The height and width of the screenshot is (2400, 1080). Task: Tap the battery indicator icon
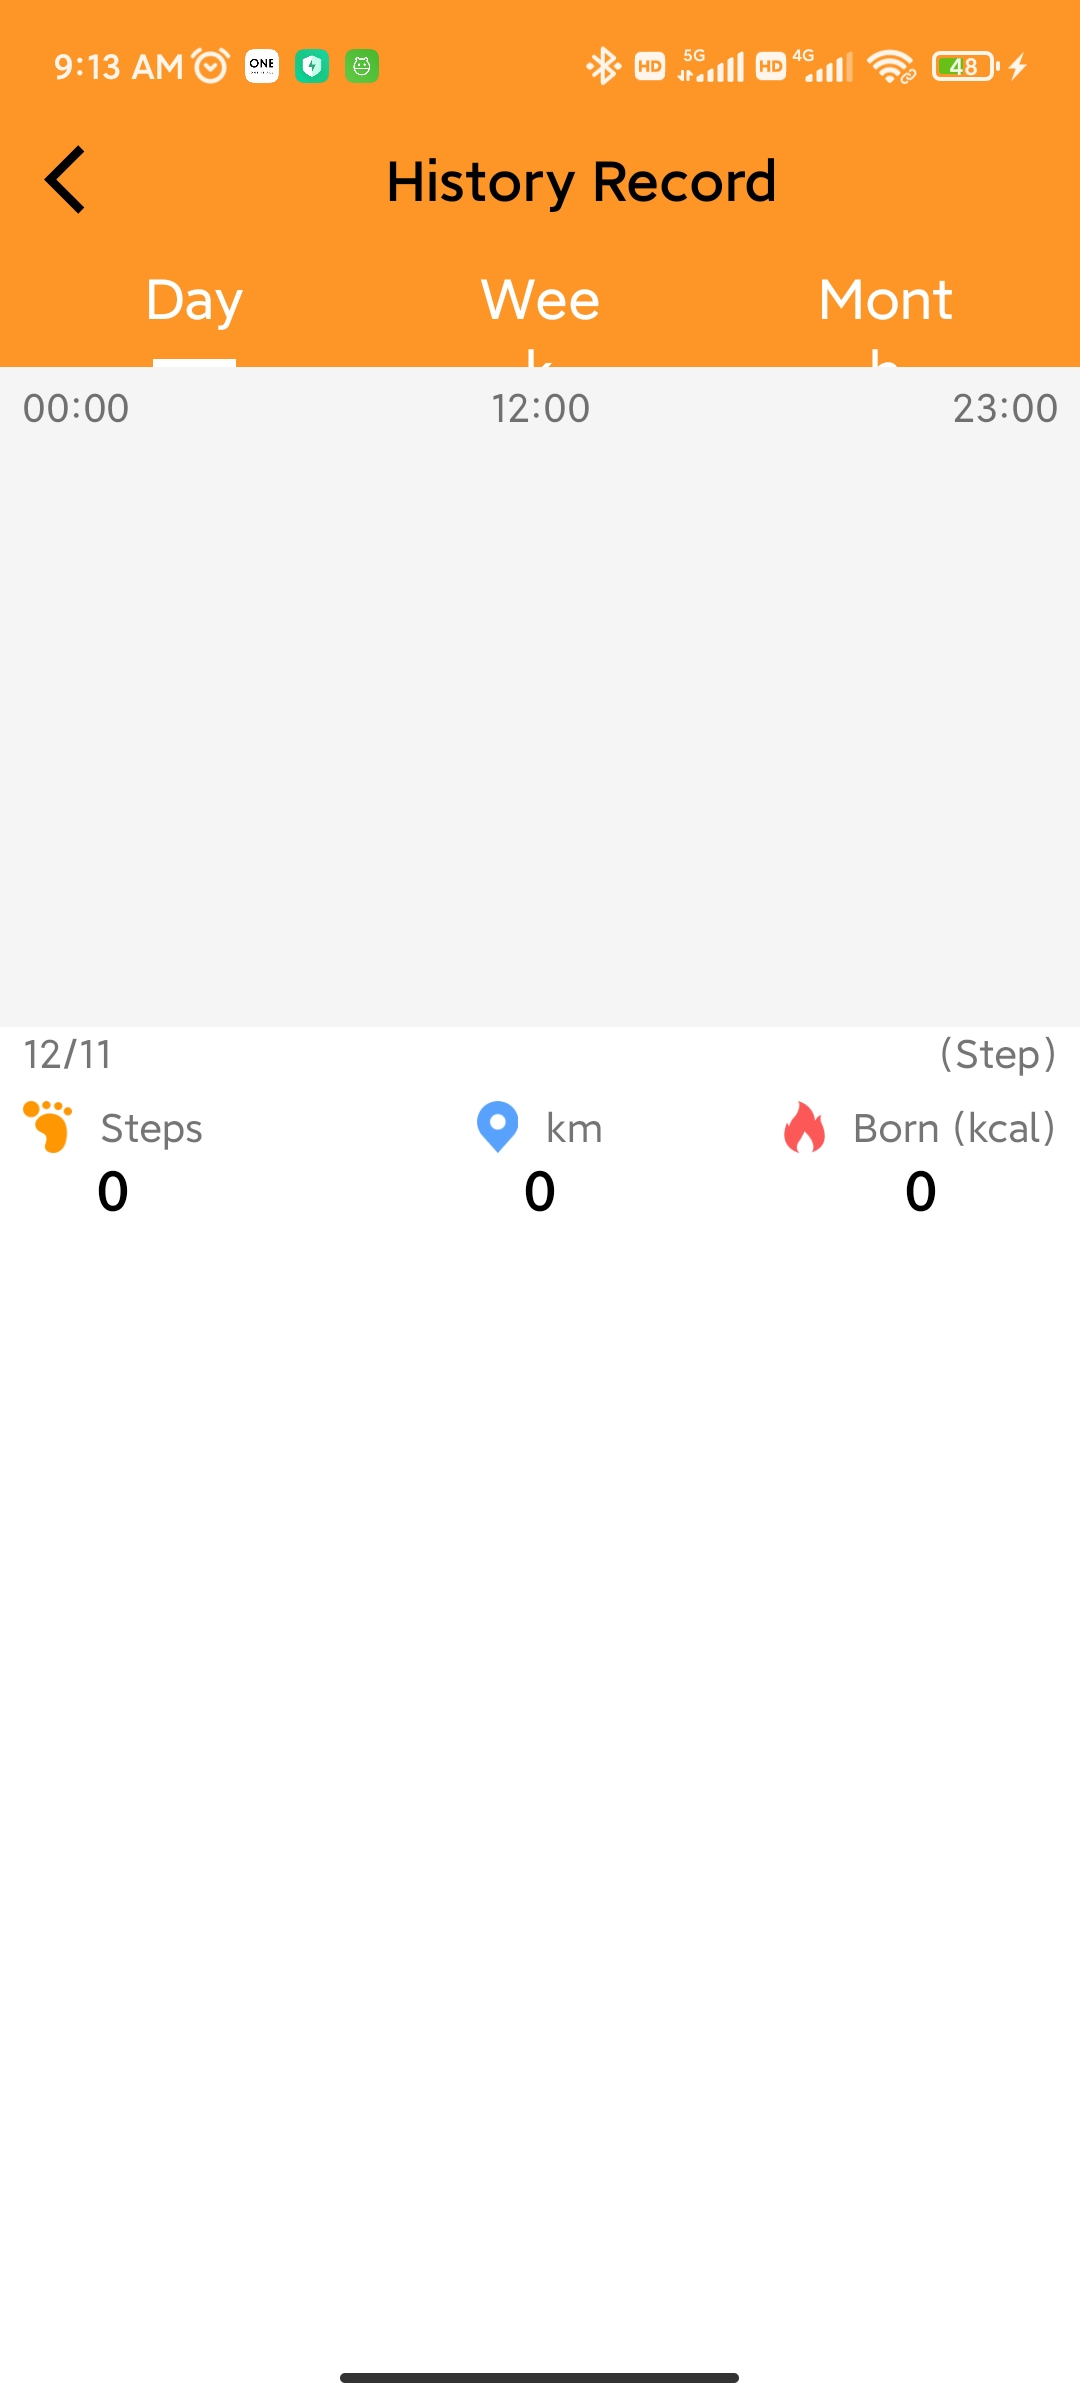tap(965, 67)
